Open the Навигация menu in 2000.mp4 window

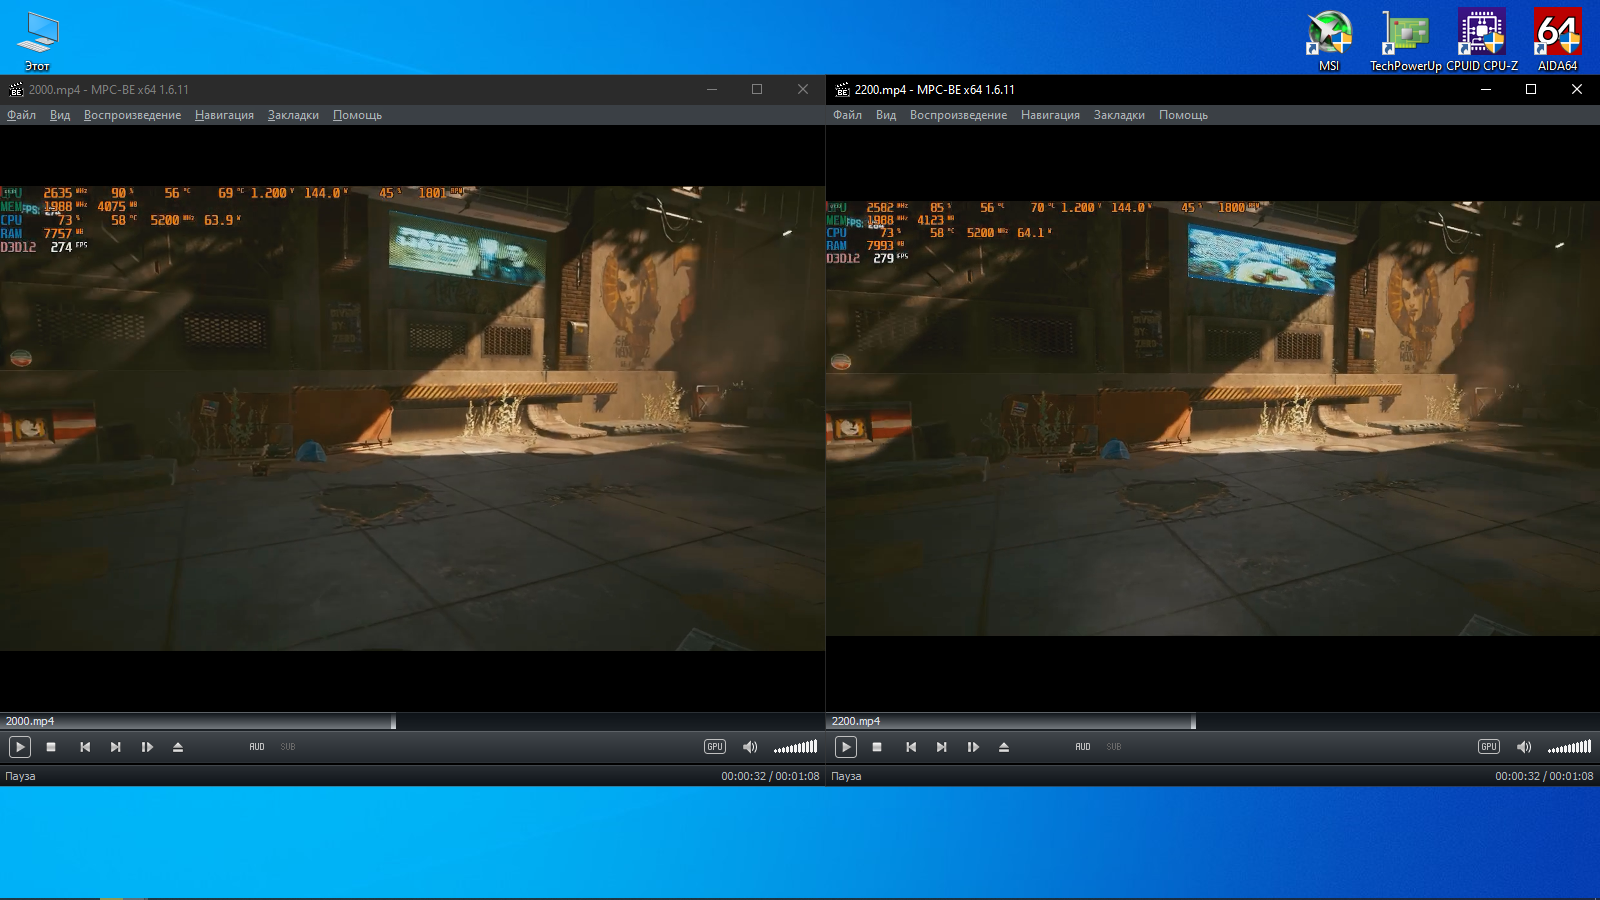224,115
